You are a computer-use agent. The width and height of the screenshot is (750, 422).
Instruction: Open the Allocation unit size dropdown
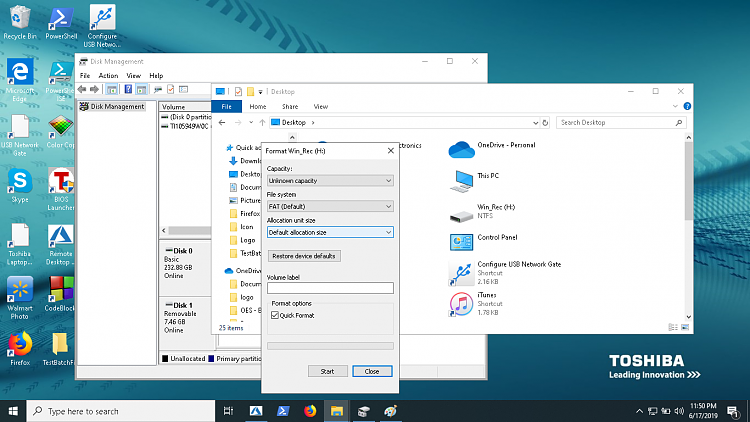tap(330, 232)
